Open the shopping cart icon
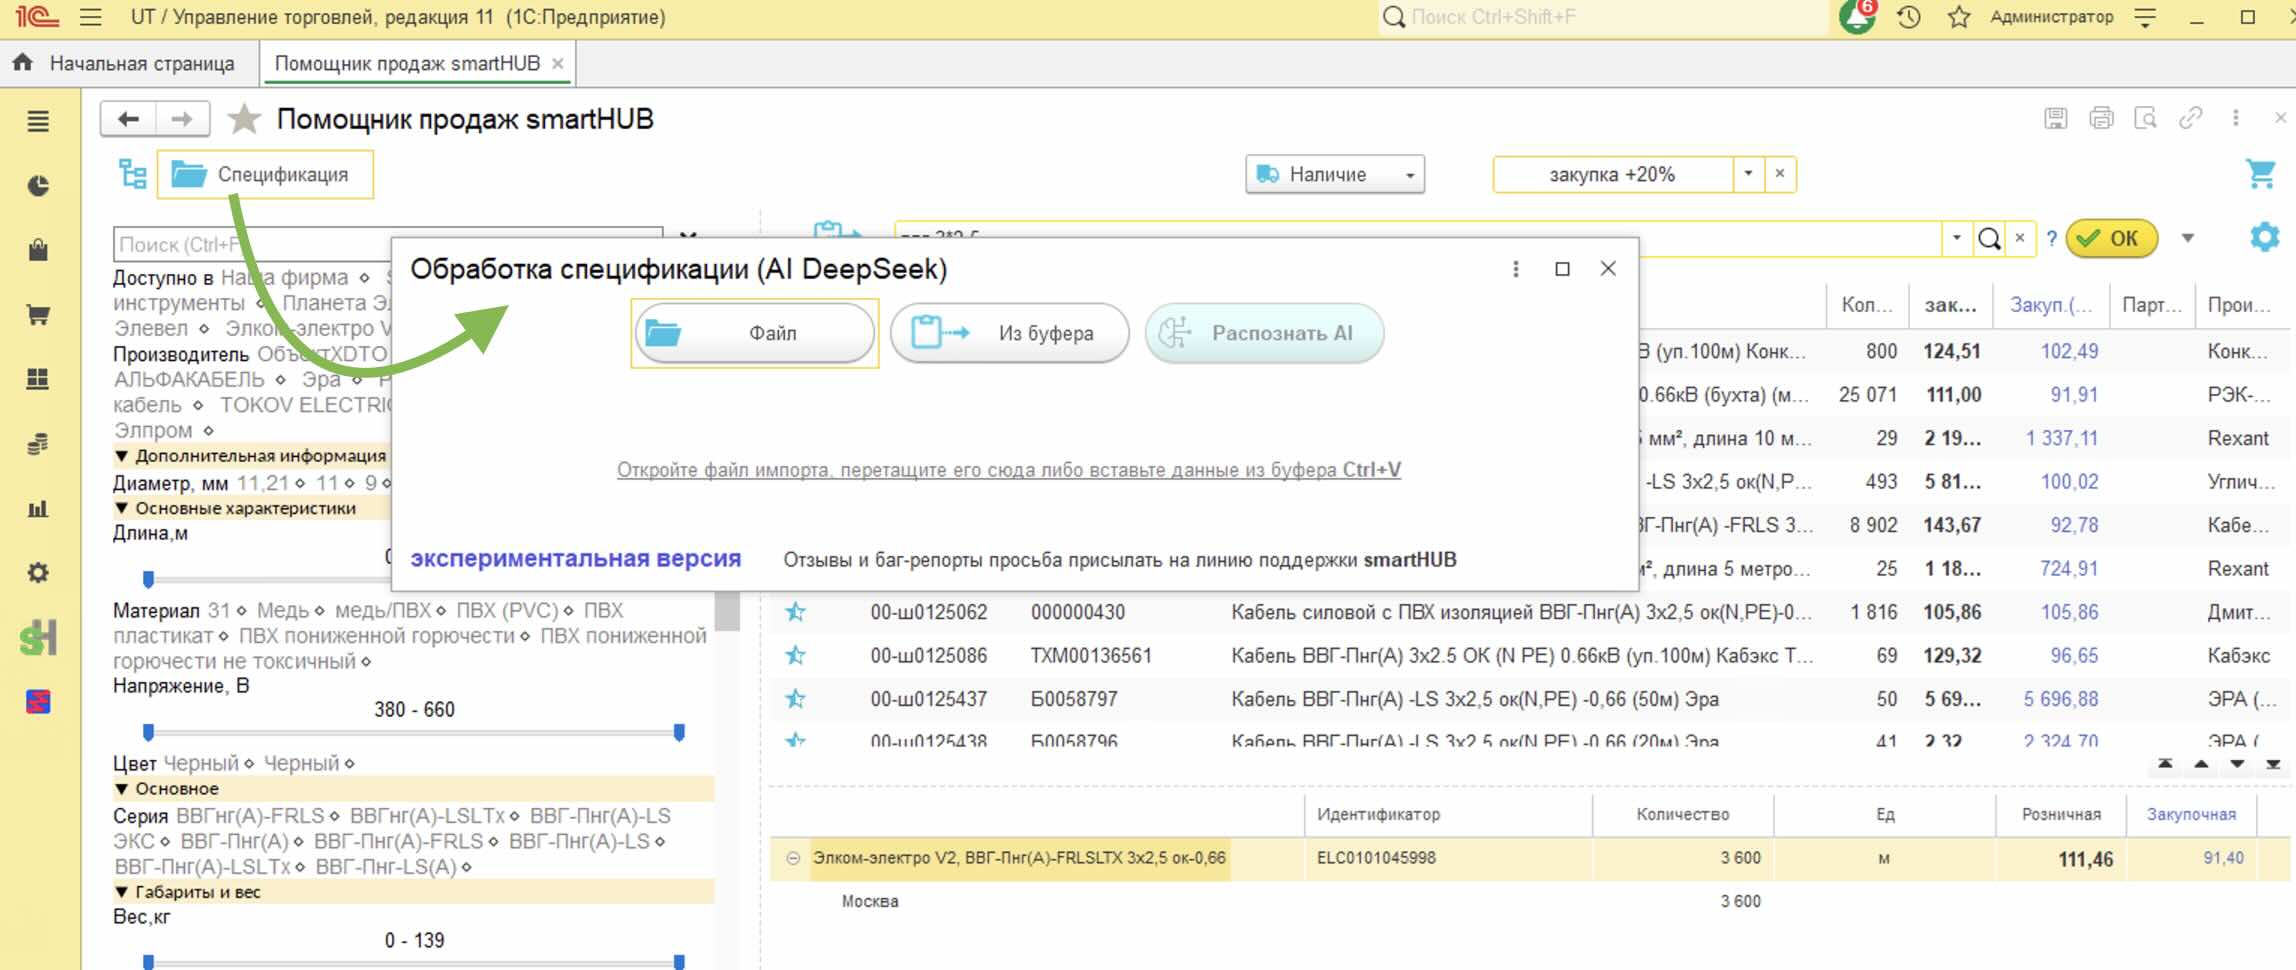 tap(2261, 174)
